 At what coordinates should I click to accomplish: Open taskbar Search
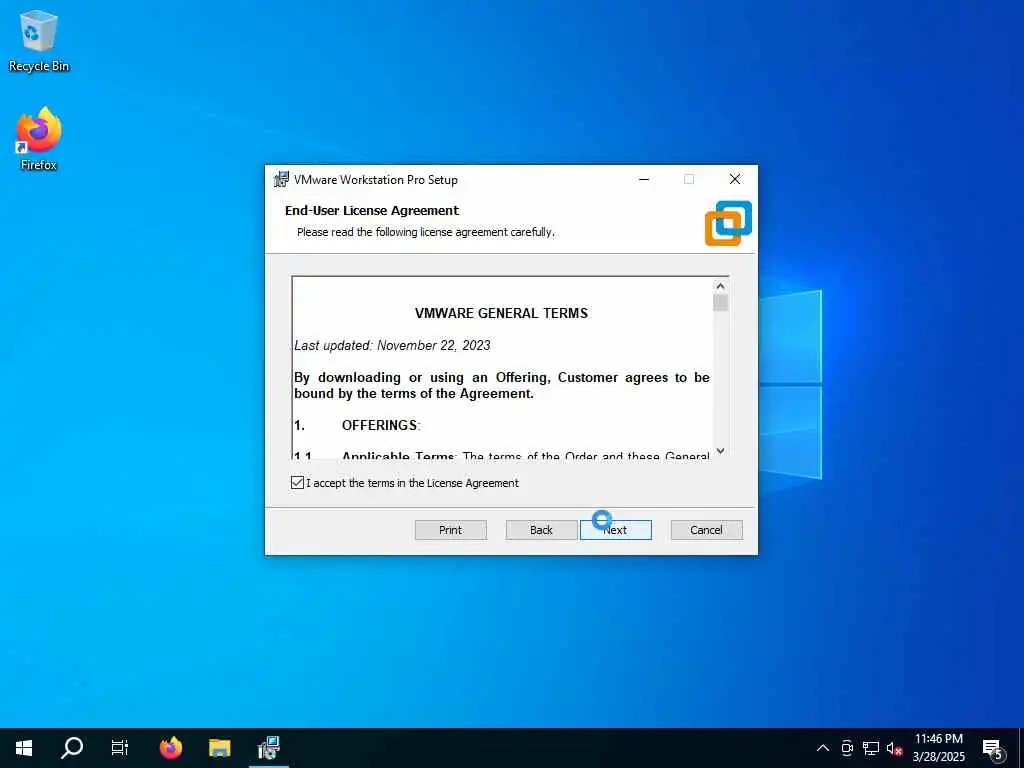click(72, 748)
